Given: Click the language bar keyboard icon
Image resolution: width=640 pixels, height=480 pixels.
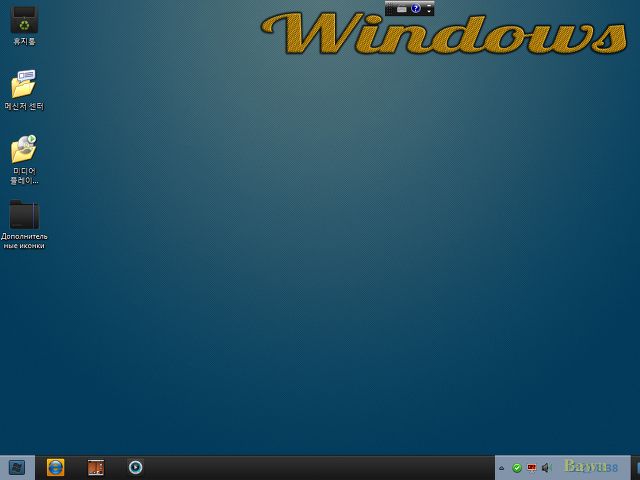Looking at the screenshot, I should (x=402, y=9).
